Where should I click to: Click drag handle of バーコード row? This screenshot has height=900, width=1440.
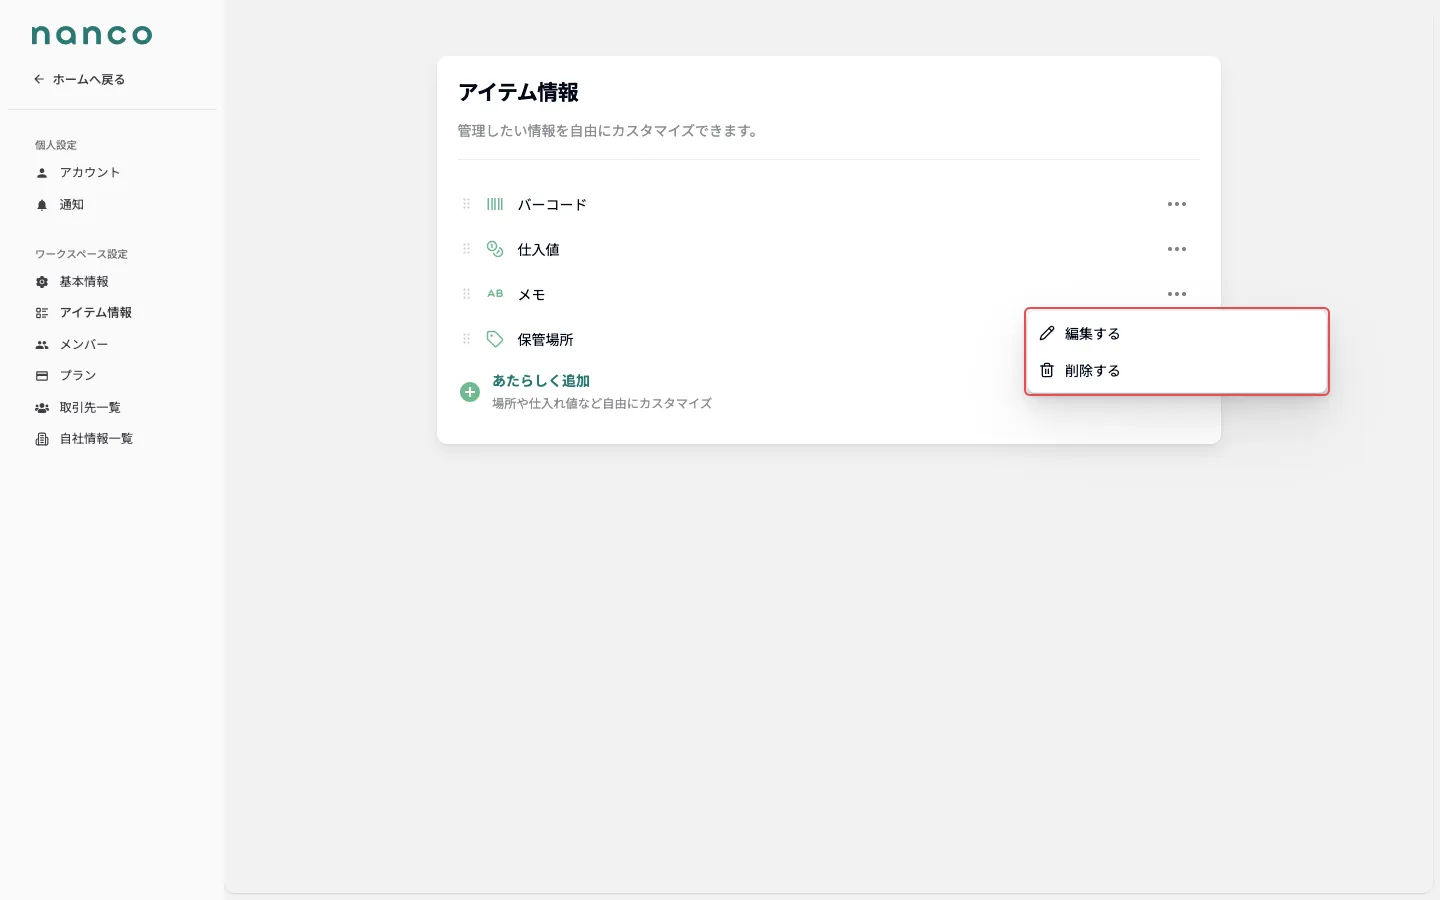coord(466,204)
